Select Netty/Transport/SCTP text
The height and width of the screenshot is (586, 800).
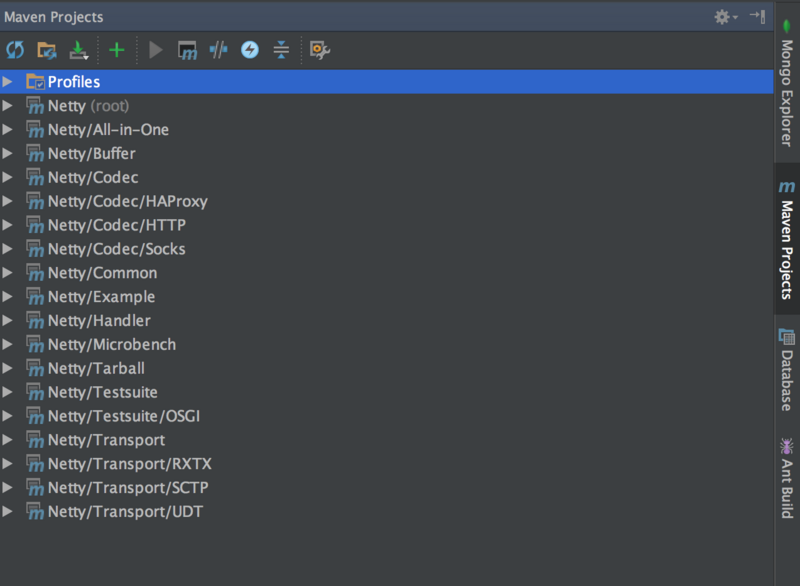[x=128, y=488]
